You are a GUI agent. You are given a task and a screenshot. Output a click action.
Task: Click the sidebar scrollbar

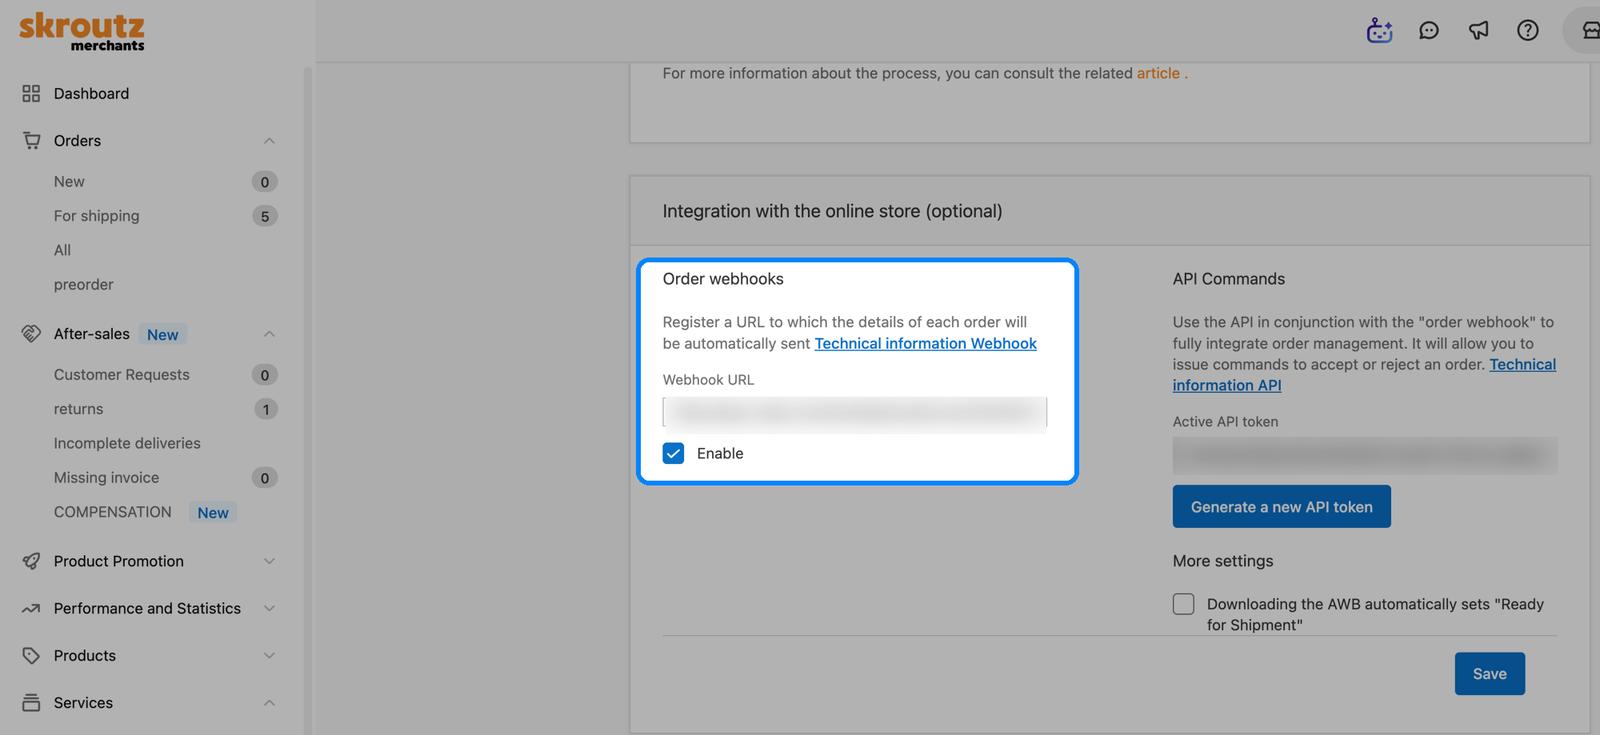[x=308, y=400]
